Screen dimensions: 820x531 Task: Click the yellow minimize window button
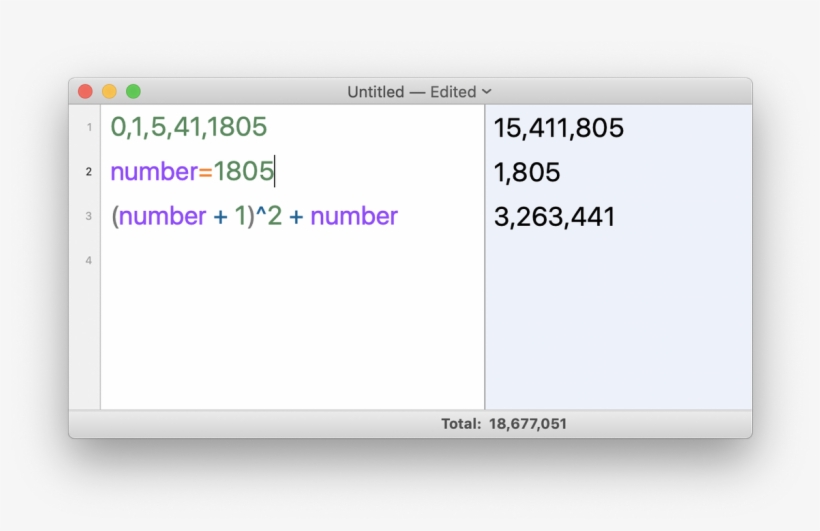109,91
